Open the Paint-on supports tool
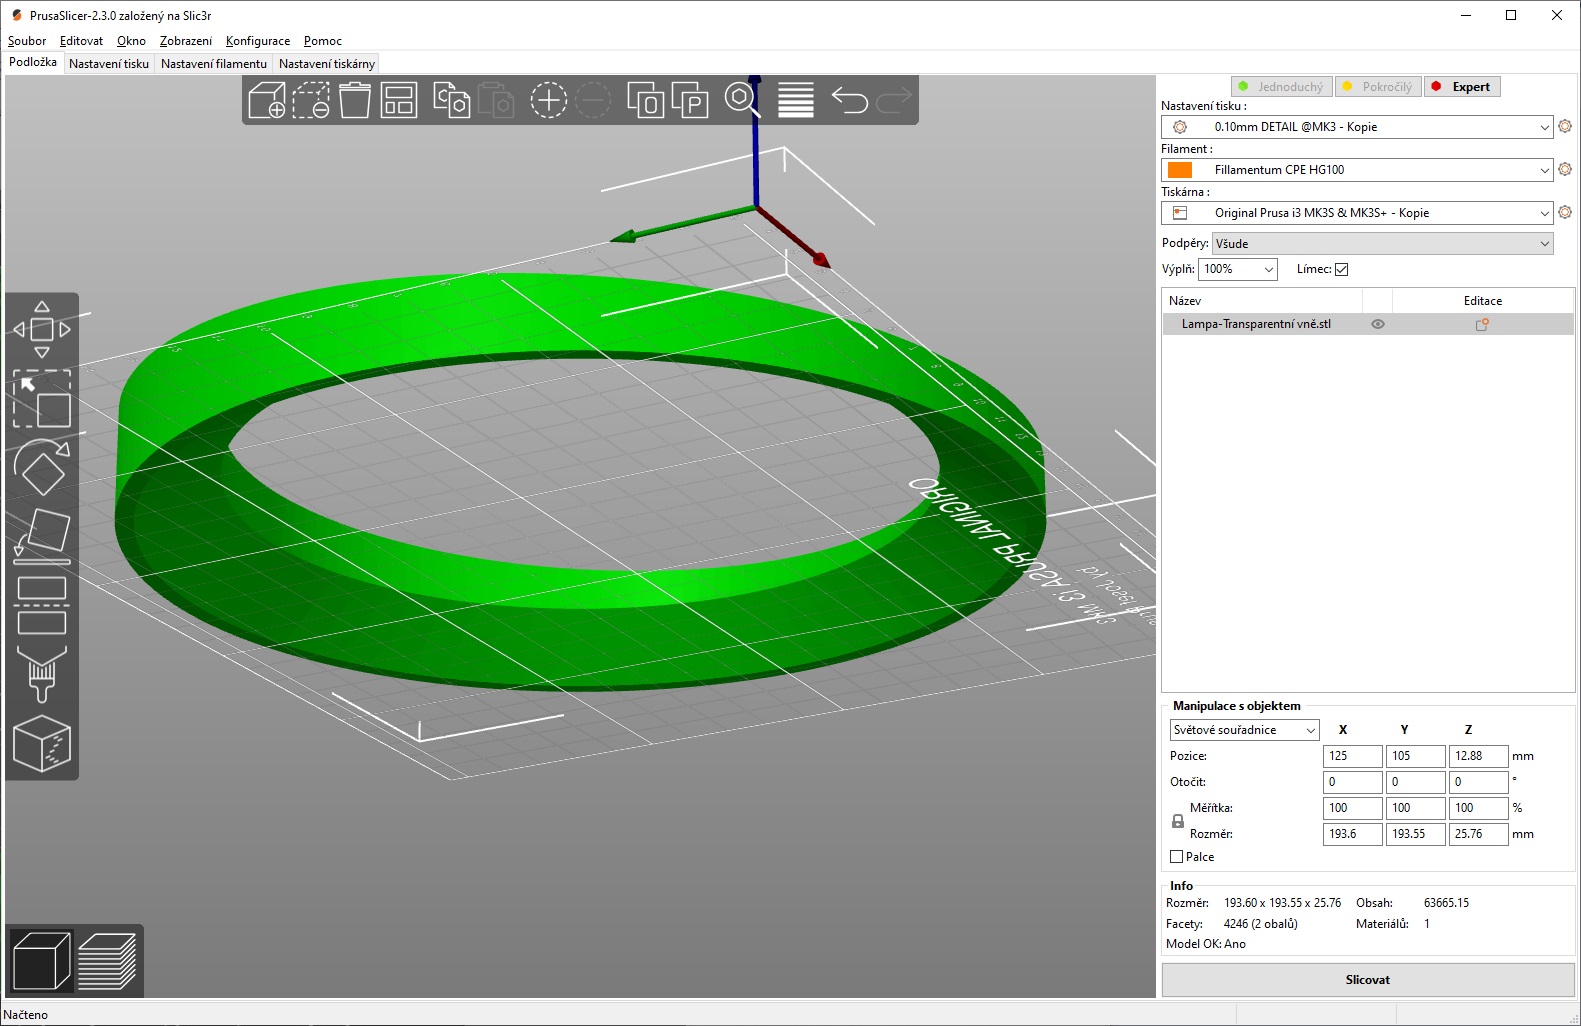The image size is (1581, 1026). click(42, 673)
